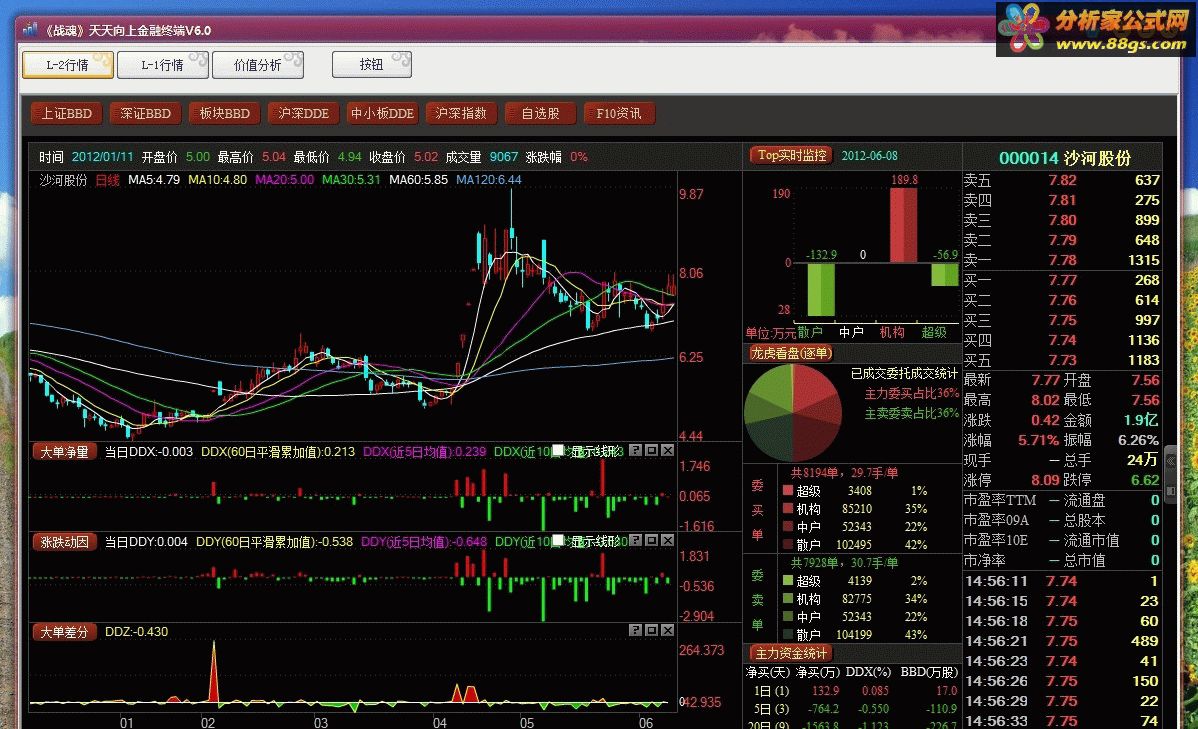Click the 涨跌动因 indicator label
The width and height of the screenshot is (1198, 729).
(64, 542)
